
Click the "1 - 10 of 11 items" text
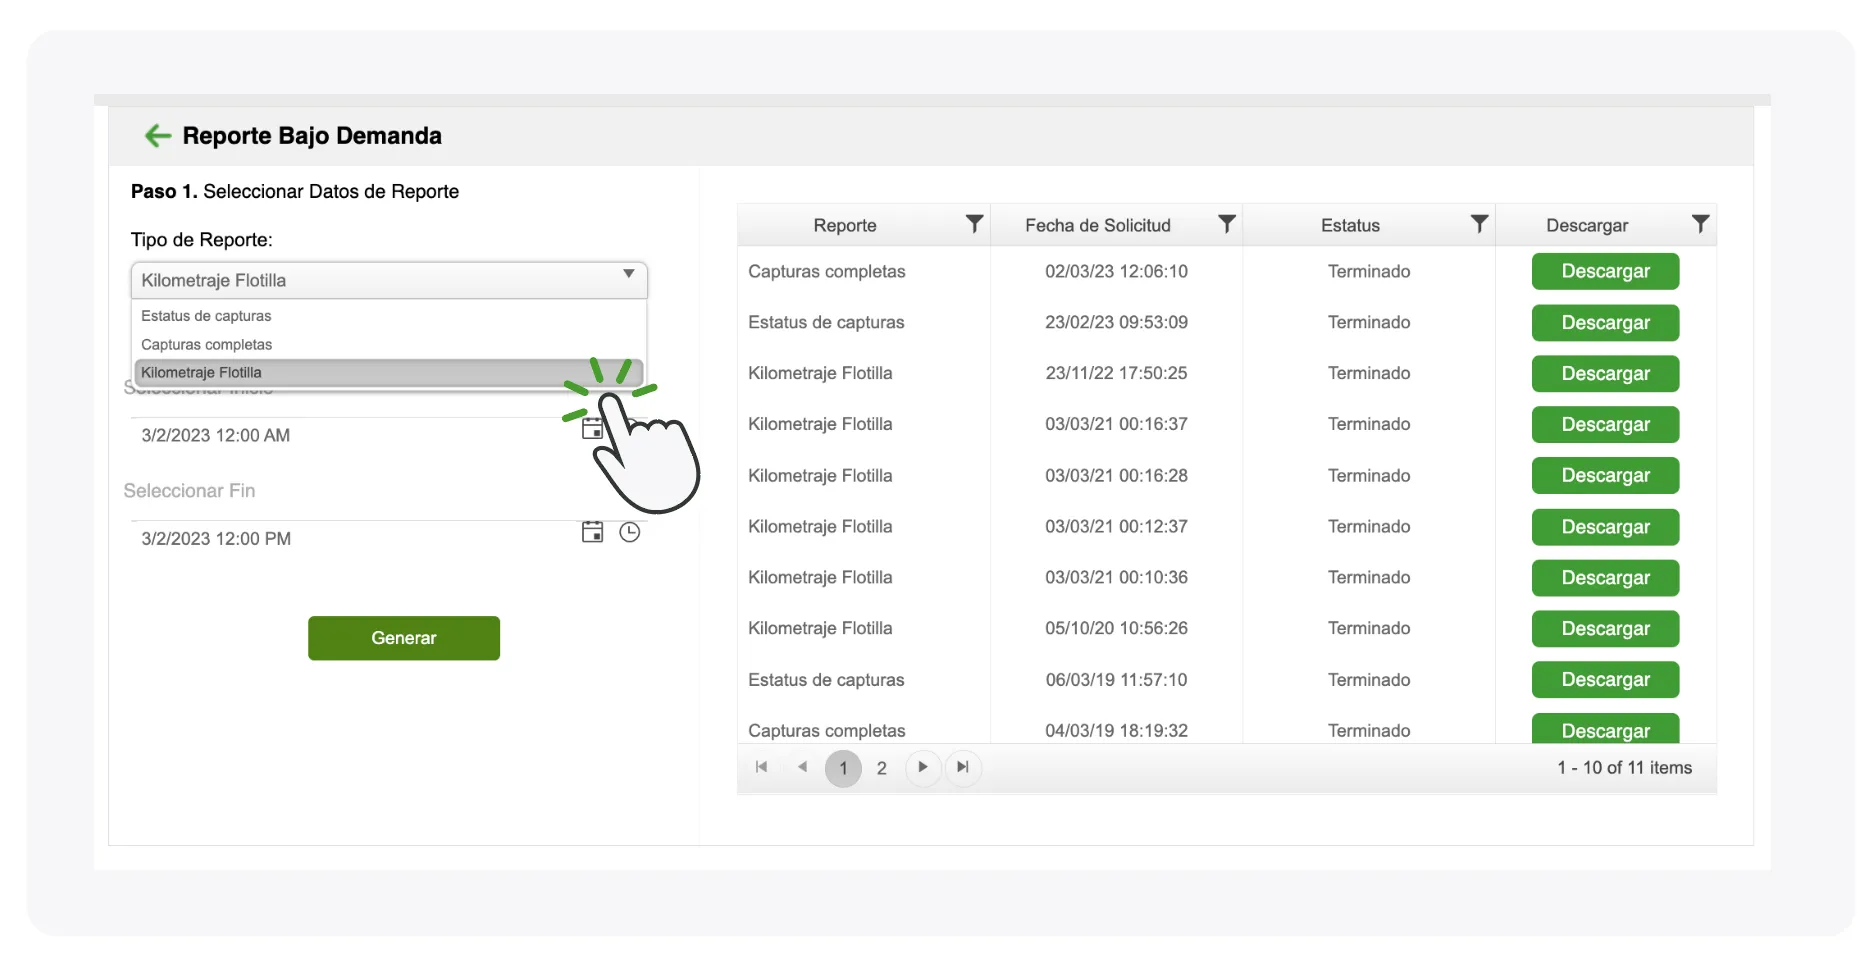(1624, 768)
